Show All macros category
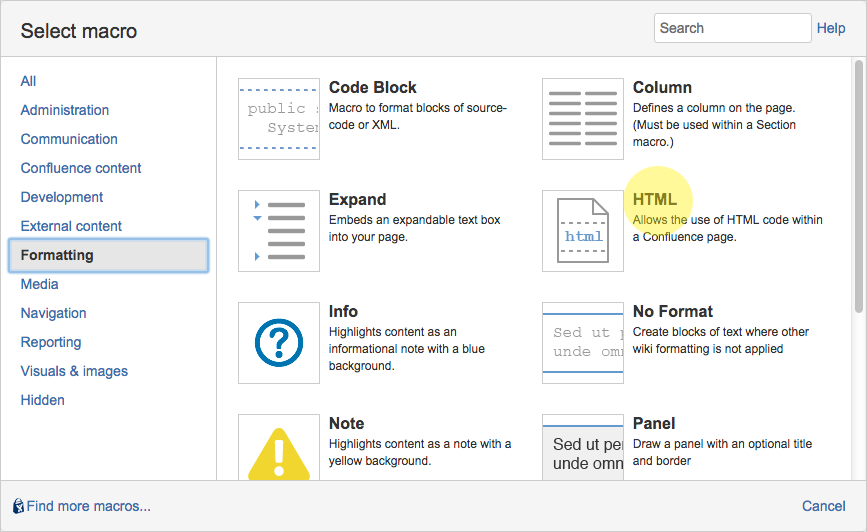Viewport: 867px width, 532px height. pos(29,81)
